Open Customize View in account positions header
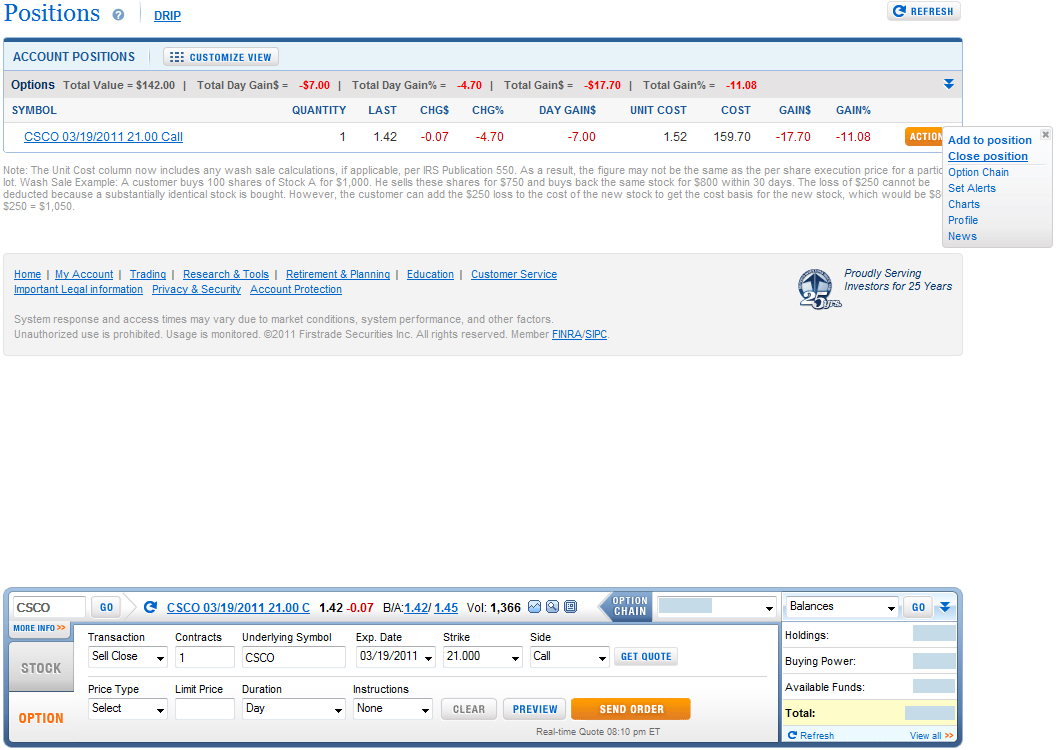 point(220,56)
